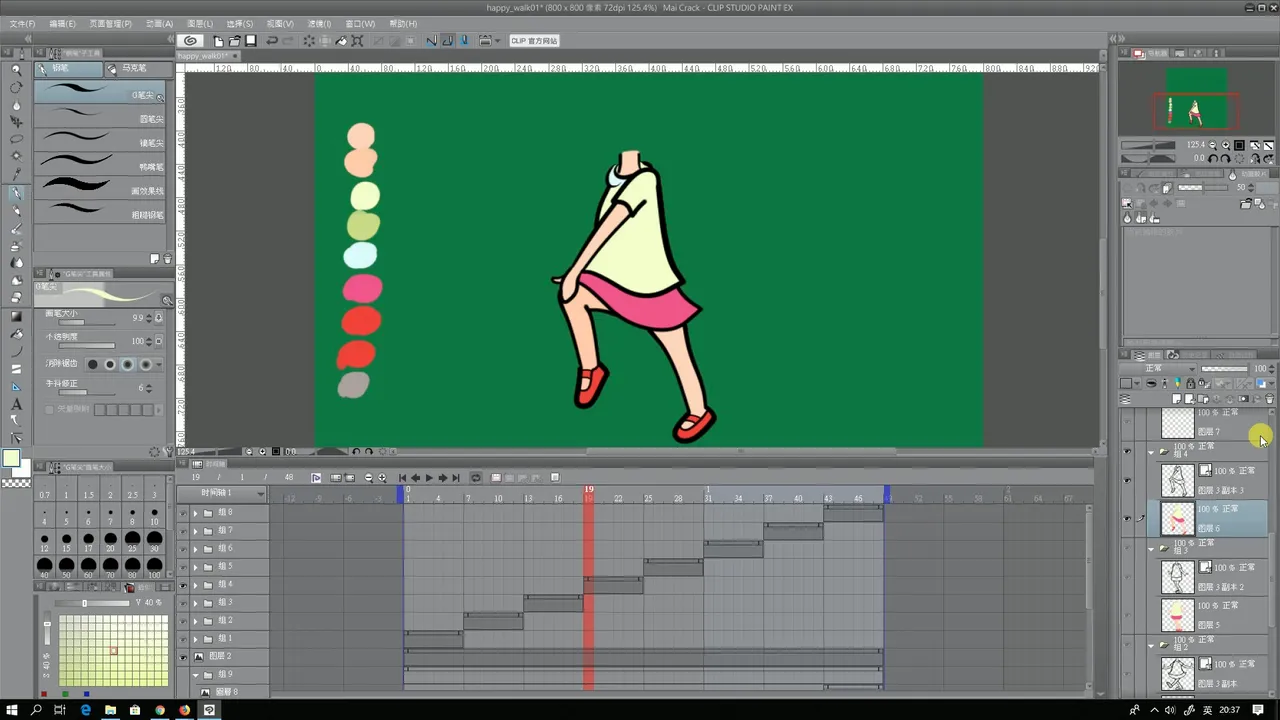This screenshot has height=720, width=1280.
Task: Open Windows taskbar search
Action: click(x=35, y=710)
